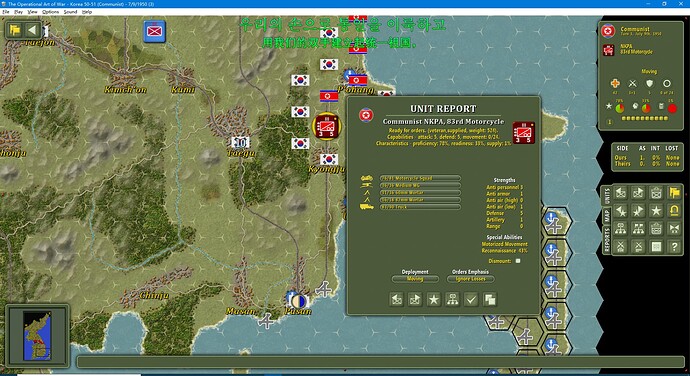The width and height of the screenshot is (690, 376).
Task: Click the previous unit arrow-envelope icon in panel
Action: (x=620, y=193)
